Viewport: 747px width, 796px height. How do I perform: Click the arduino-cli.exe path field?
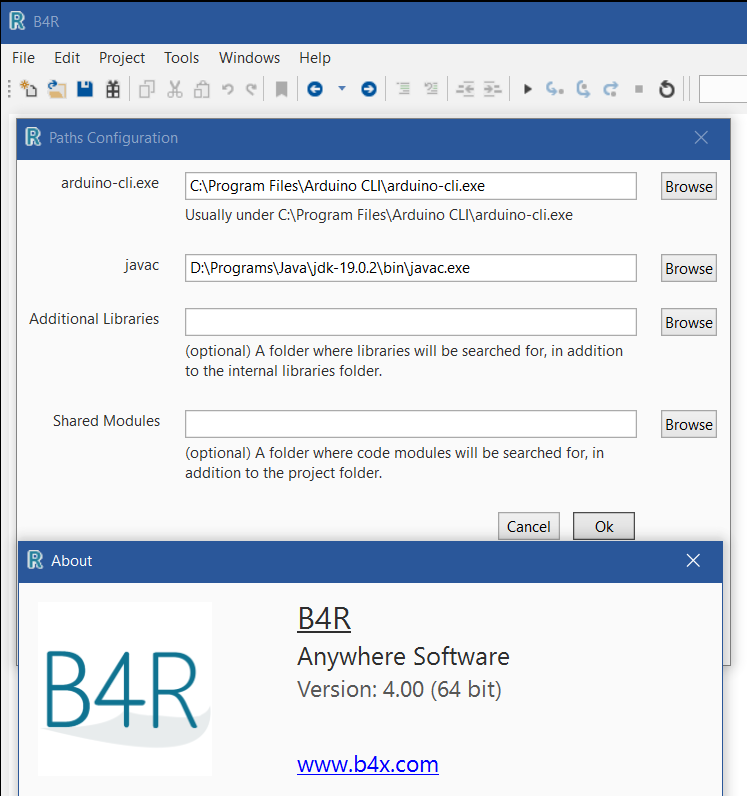410,186
